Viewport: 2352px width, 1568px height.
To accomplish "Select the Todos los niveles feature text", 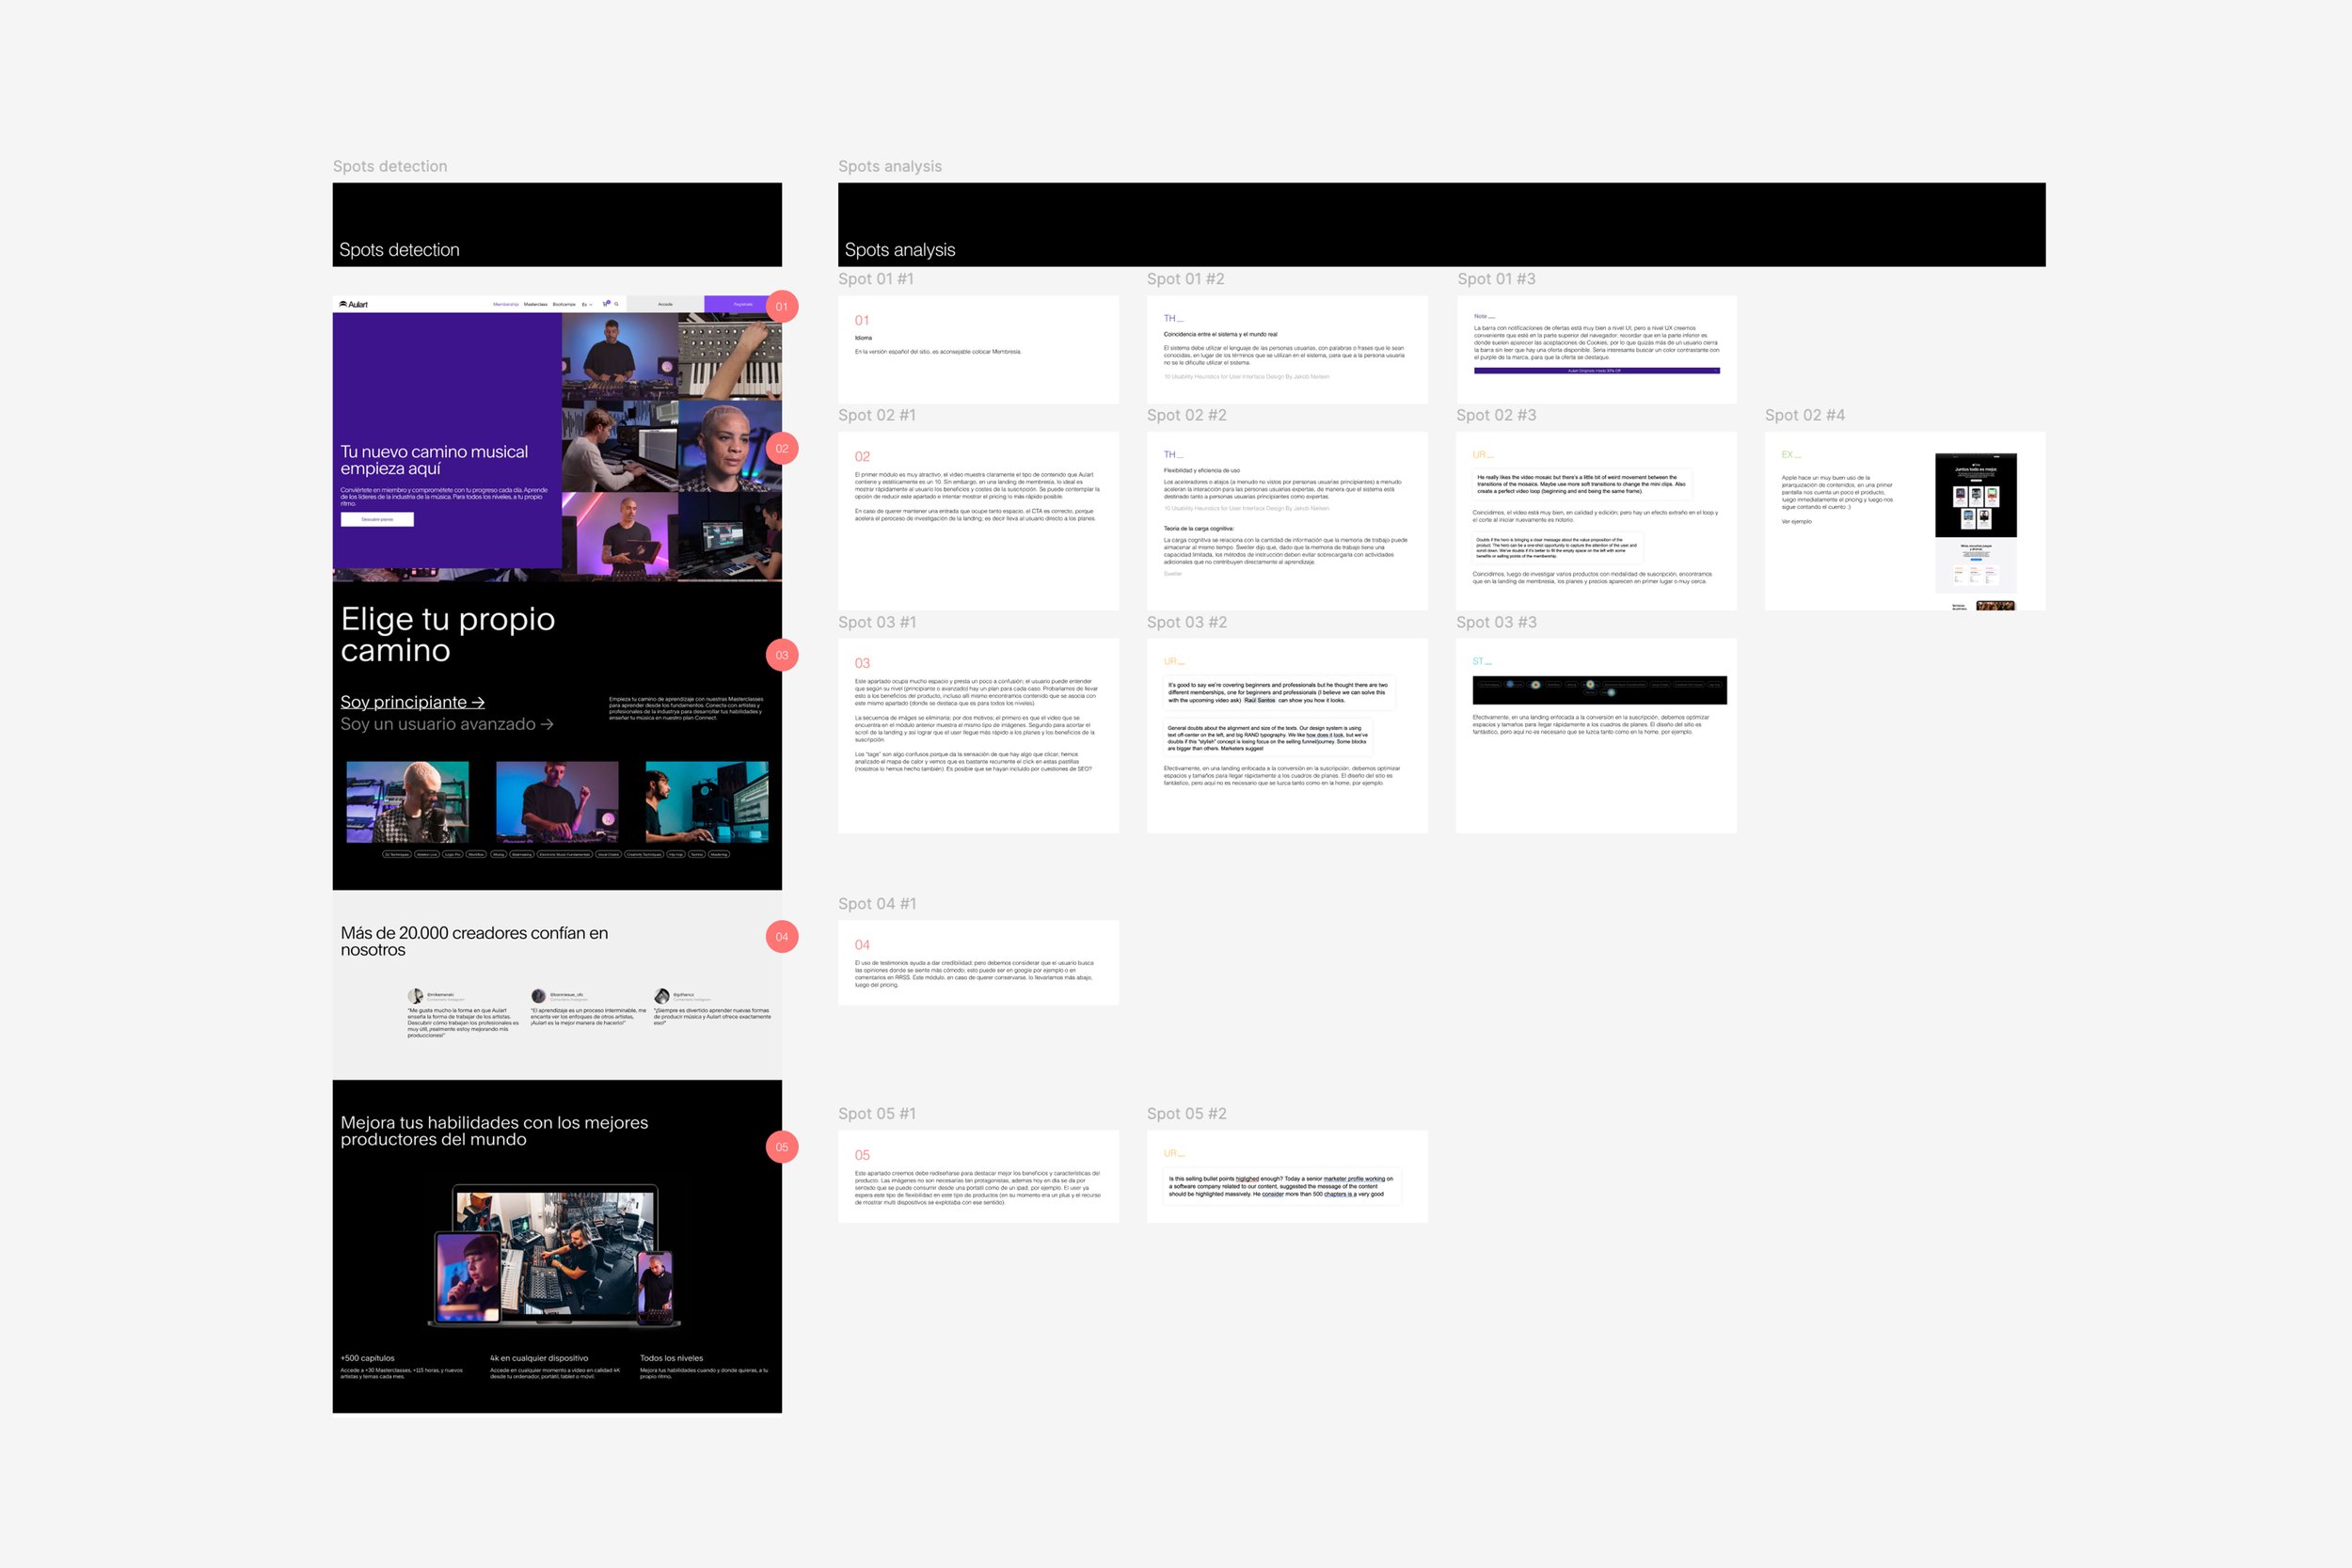I will pyautogui.click(x=671, y=1358).
